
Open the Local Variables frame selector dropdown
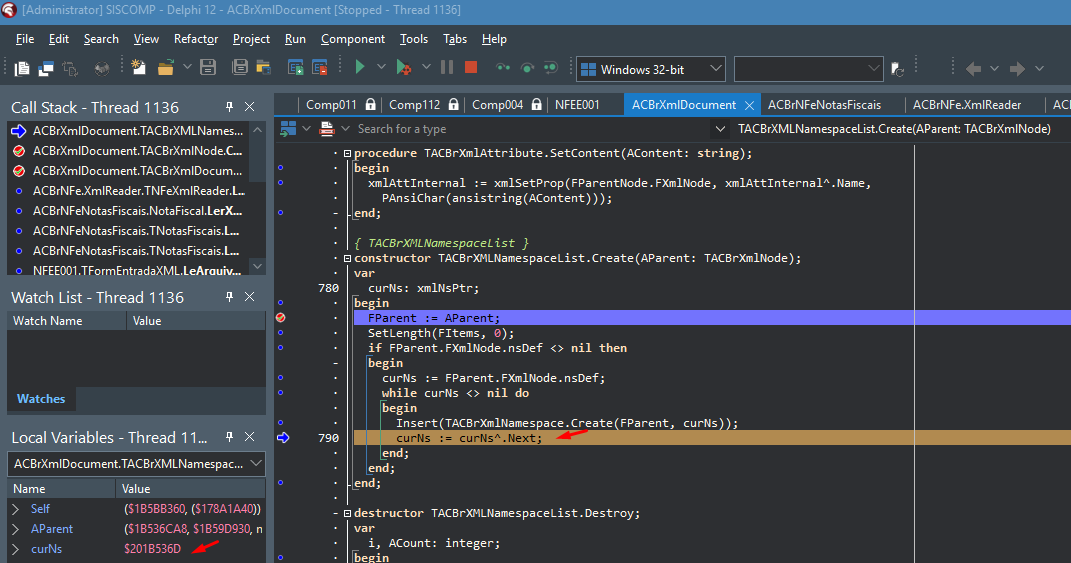pyautogui.click(x=256, y=463)
